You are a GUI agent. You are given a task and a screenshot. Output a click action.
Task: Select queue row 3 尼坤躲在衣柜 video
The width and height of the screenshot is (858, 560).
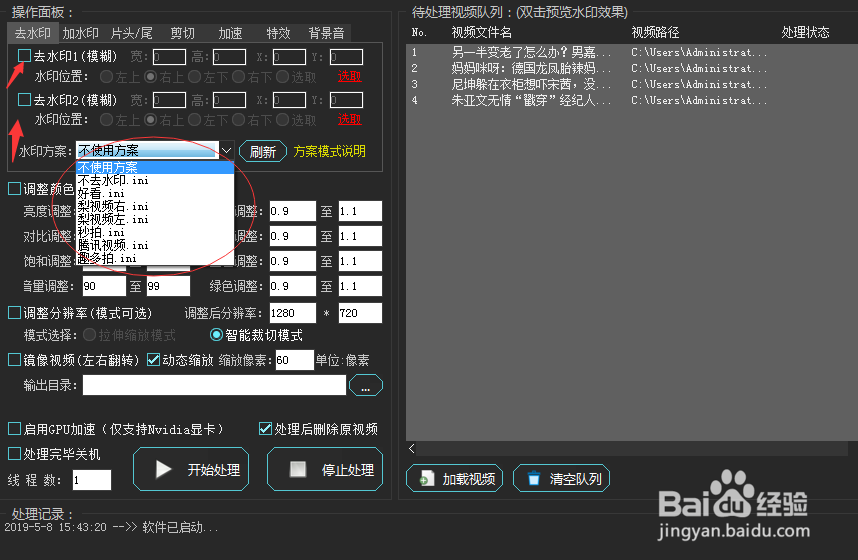pyautogui.click(x=632, y=84)
